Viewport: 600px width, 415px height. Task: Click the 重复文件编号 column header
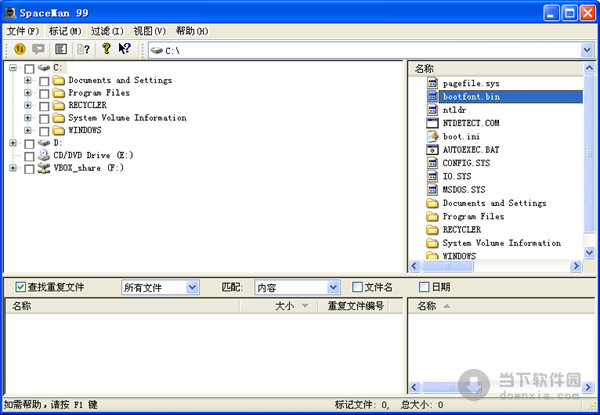355,306
